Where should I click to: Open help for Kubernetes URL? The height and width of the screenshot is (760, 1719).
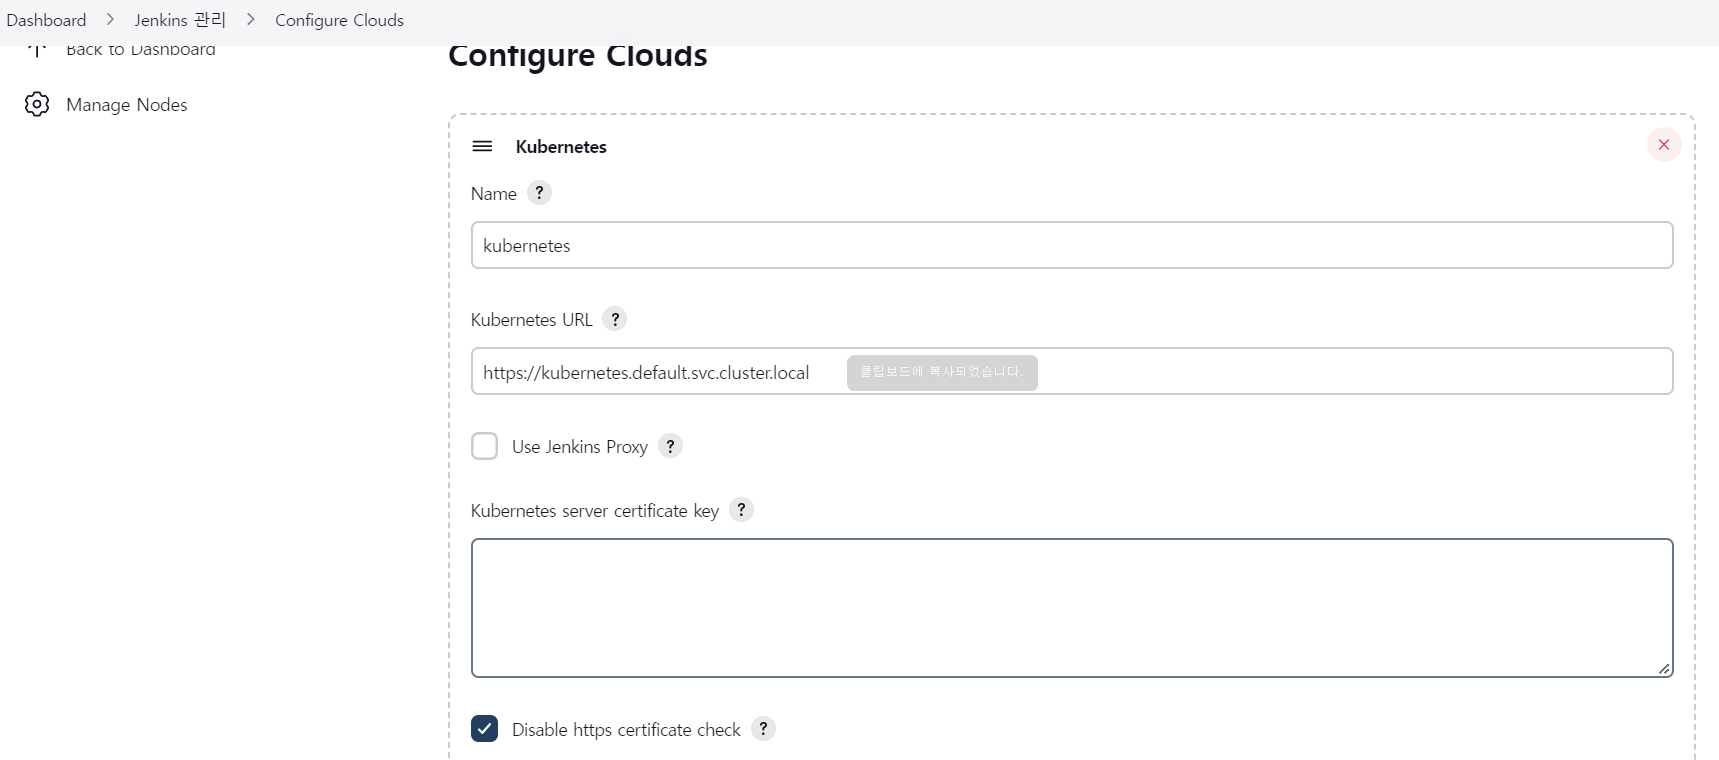pyautogui.click(x=615, y=319)
